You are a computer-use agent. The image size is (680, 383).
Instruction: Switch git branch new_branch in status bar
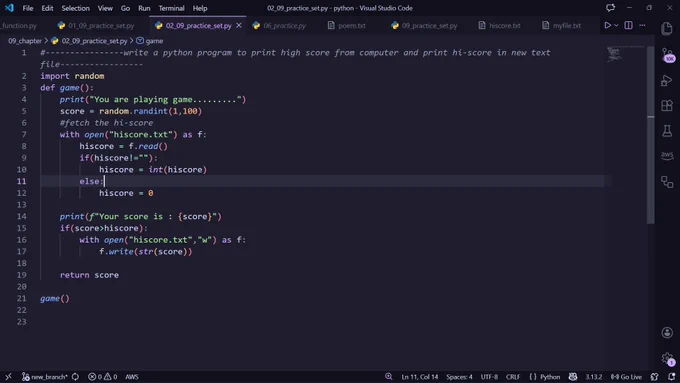[x=45, y=376]
